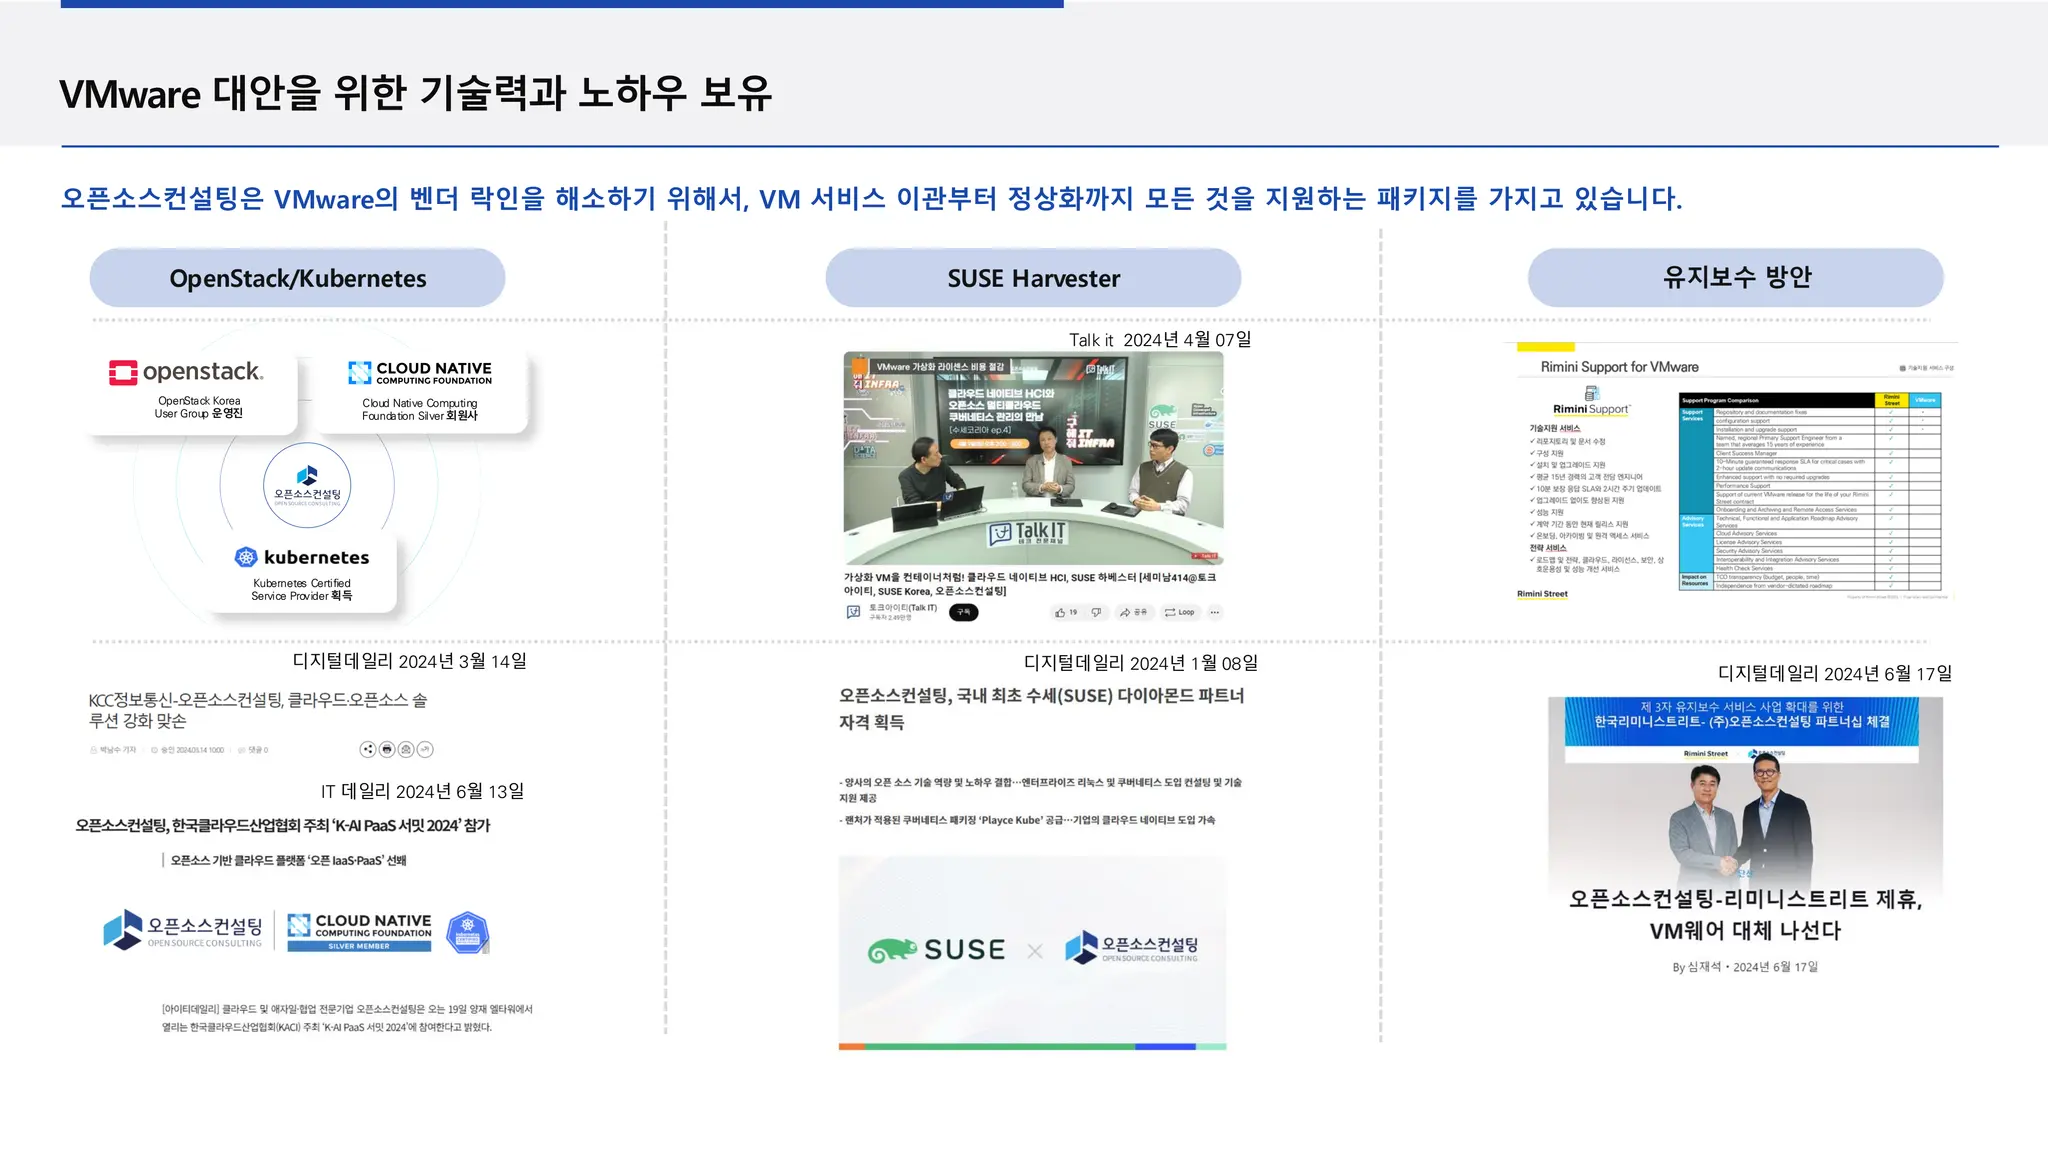Click the font-size 가 icon under KCC article
This screenshot has height=1152, width=2048.
pyautogui.click(x=425, y=749)
